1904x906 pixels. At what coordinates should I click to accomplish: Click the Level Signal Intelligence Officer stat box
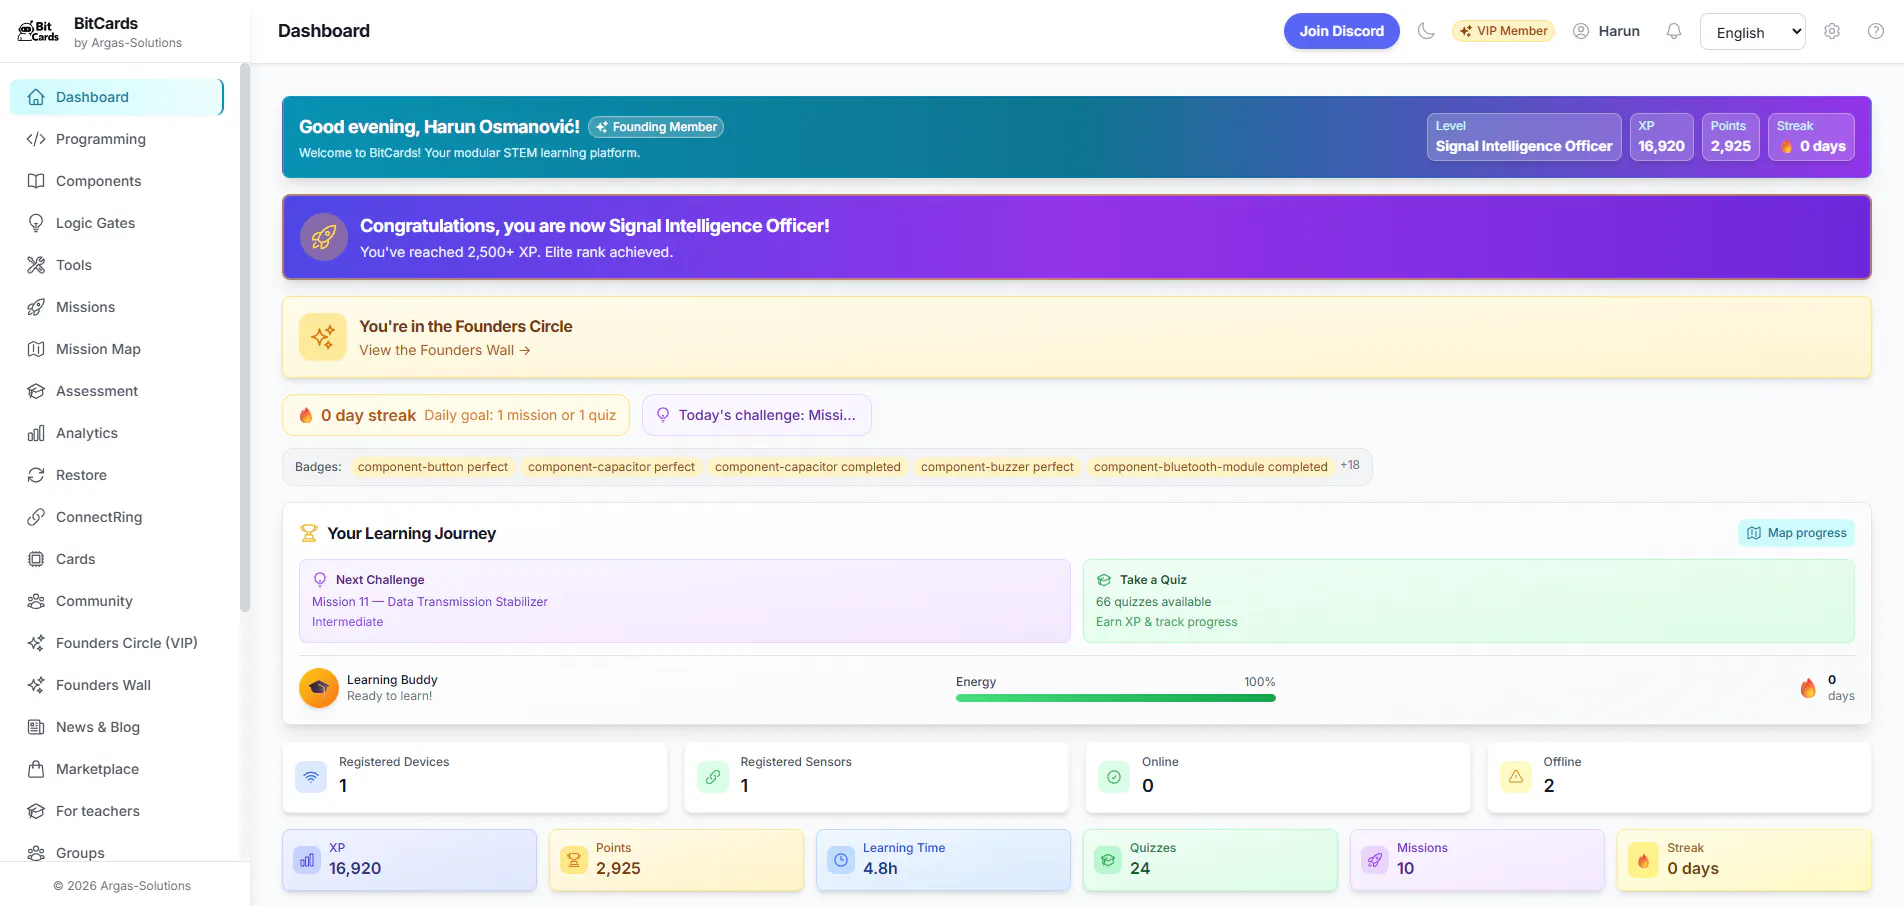[x=1524, y=137]
